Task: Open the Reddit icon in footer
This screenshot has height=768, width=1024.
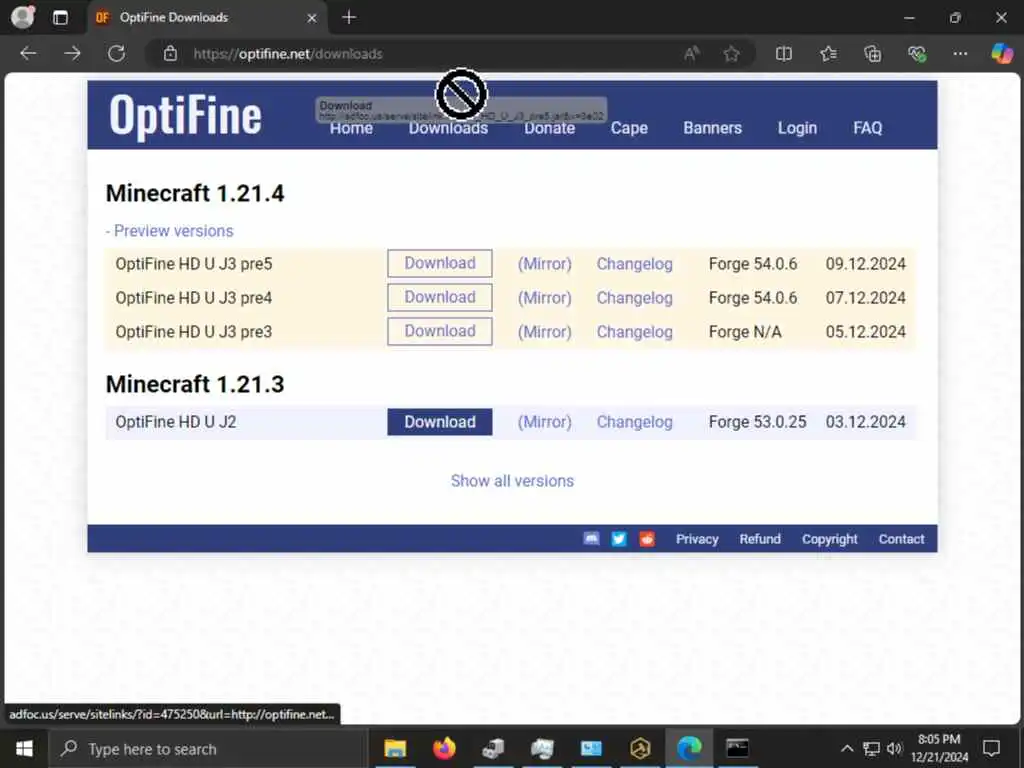Action: click(647, 539)
